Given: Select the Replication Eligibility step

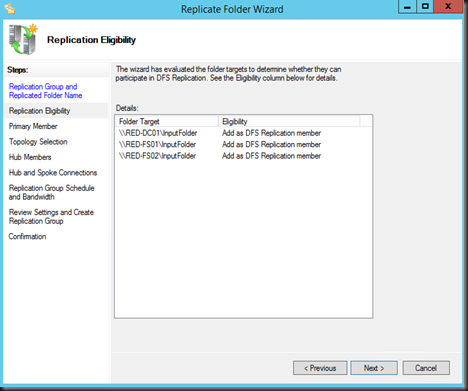Looking at the screenshot, I should [39, 111].
